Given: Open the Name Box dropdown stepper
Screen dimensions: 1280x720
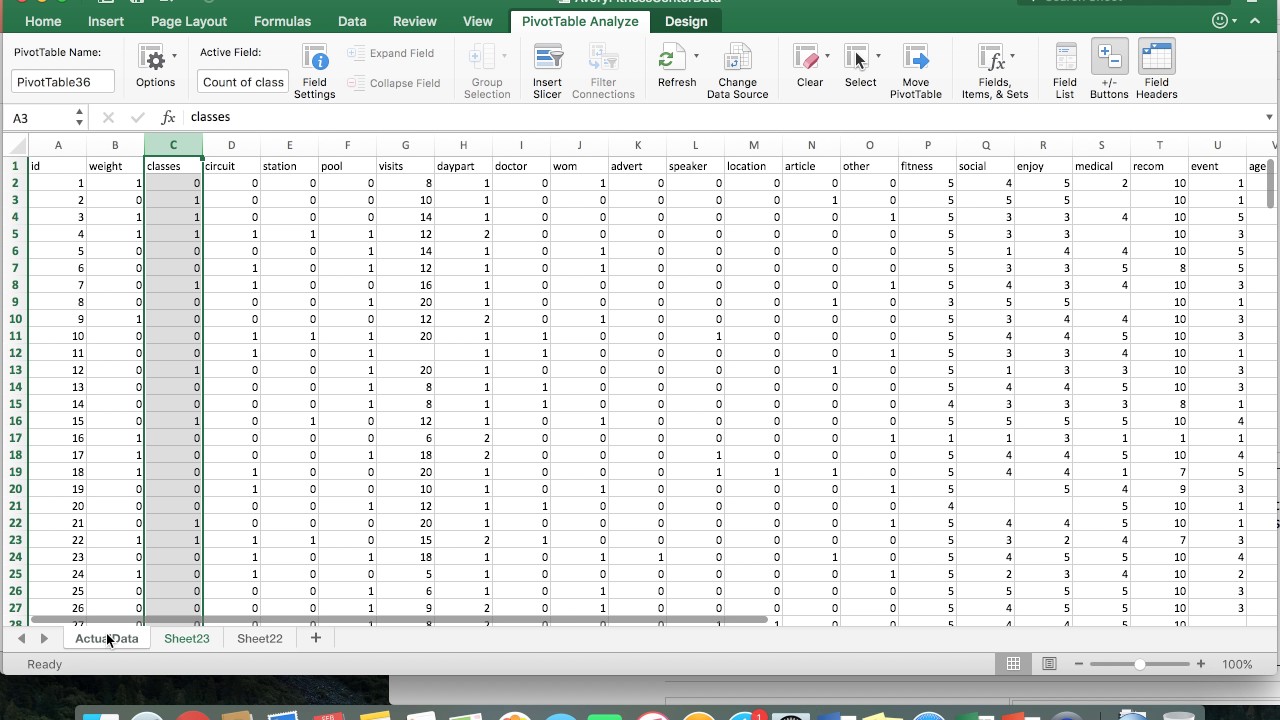Looking at the screenshot, I should [79, 117].
